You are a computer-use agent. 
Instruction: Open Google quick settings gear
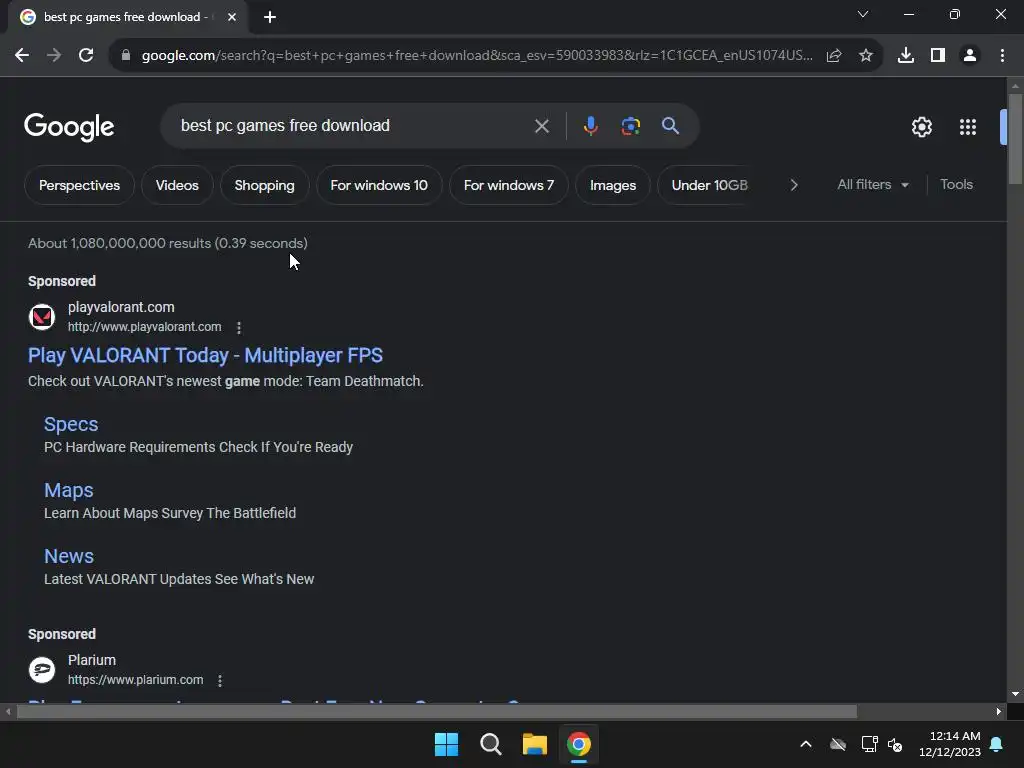(x=921, y=127)
